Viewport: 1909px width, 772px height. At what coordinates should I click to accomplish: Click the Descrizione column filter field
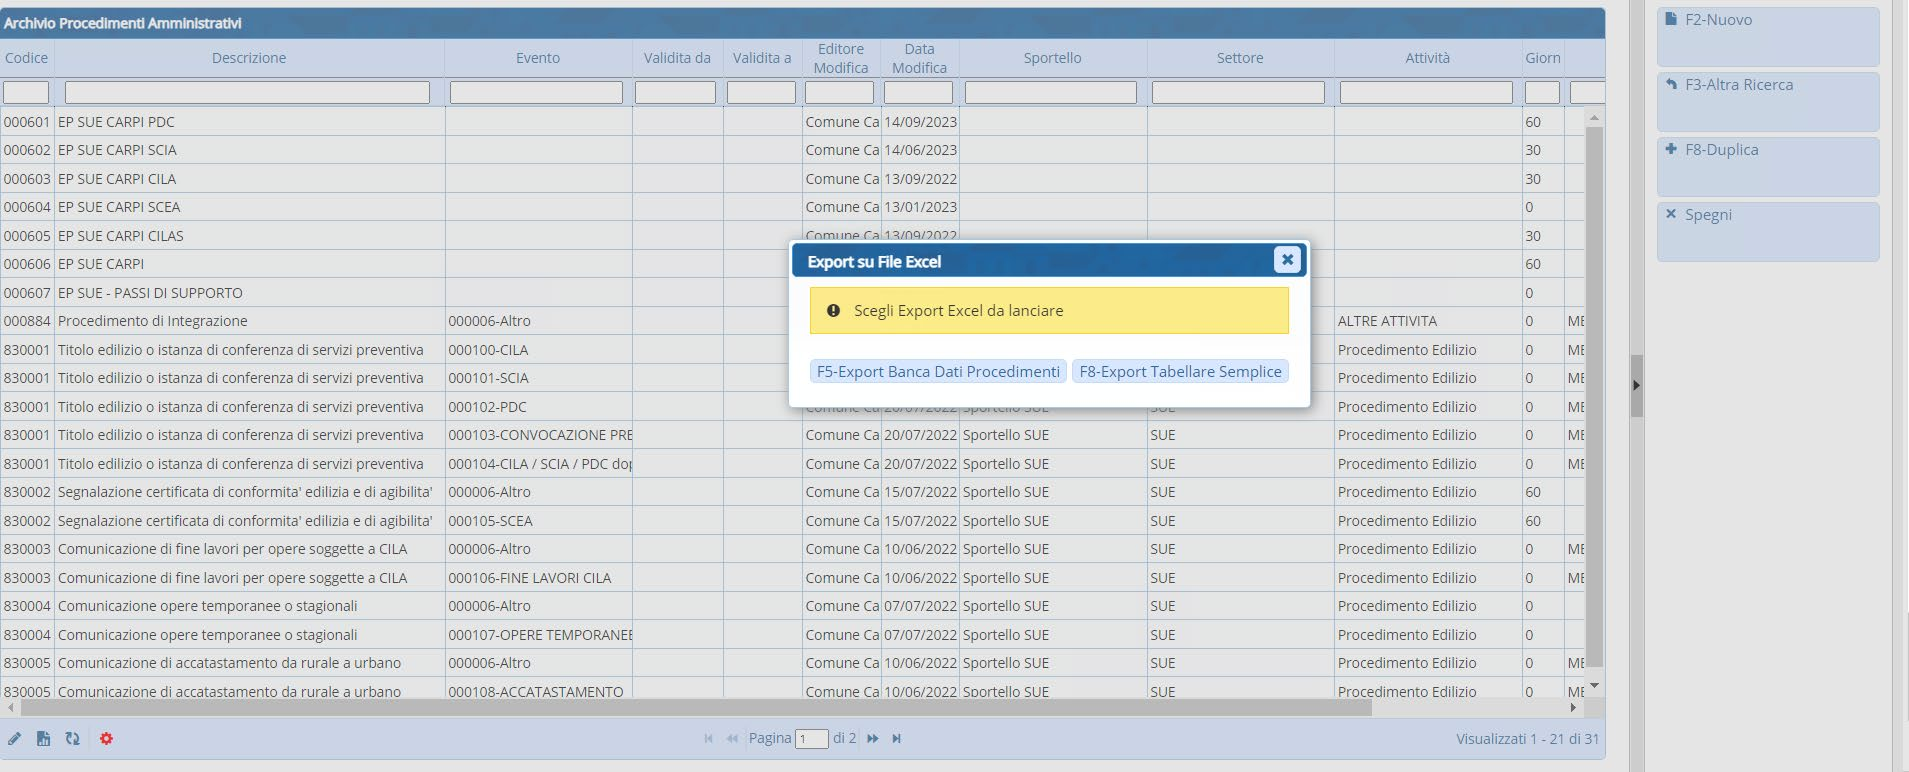click(x=247, y=93)
